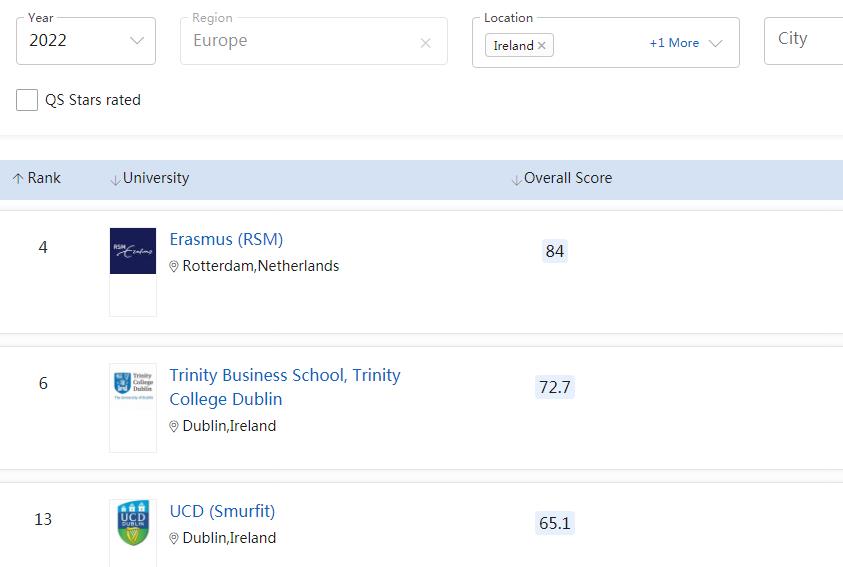Sort the table by University column
This screenshot has height=567, width=843.
156,178
